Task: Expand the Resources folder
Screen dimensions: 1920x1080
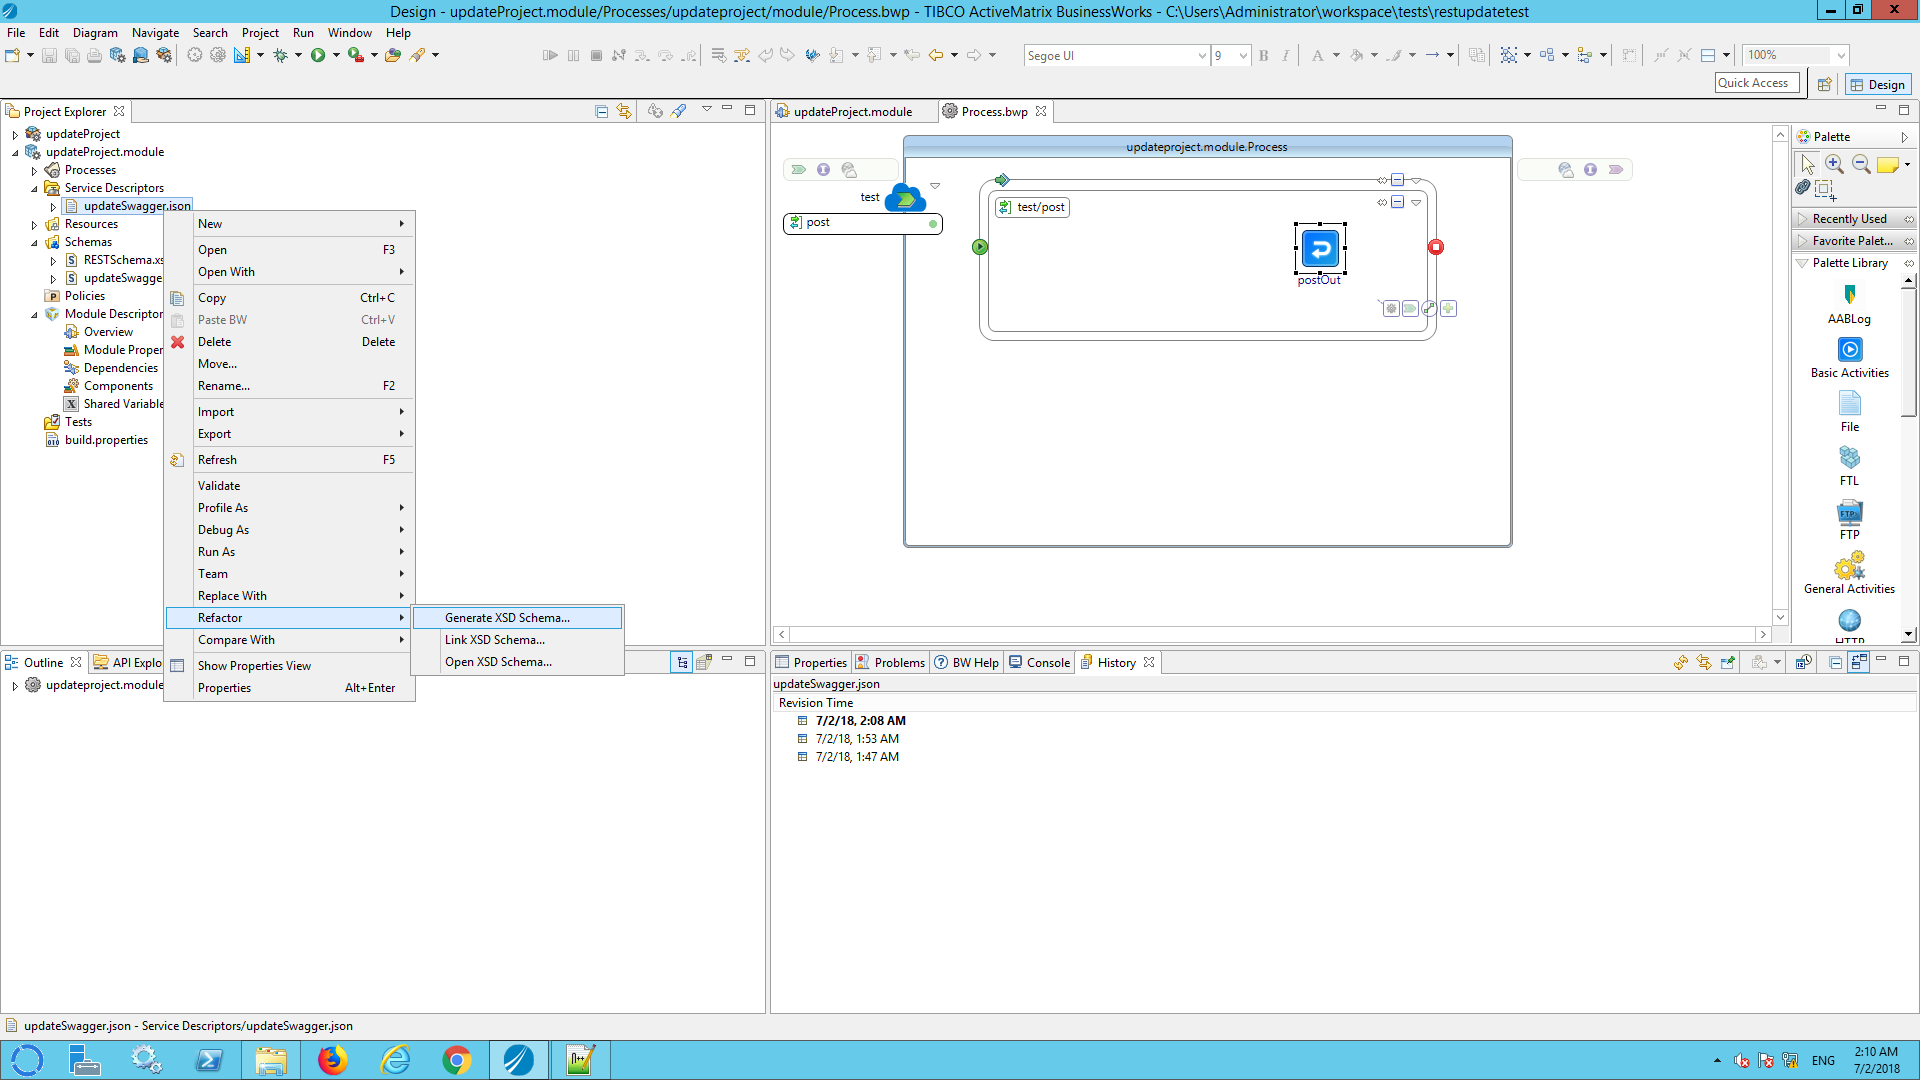Action: point(34,224)
